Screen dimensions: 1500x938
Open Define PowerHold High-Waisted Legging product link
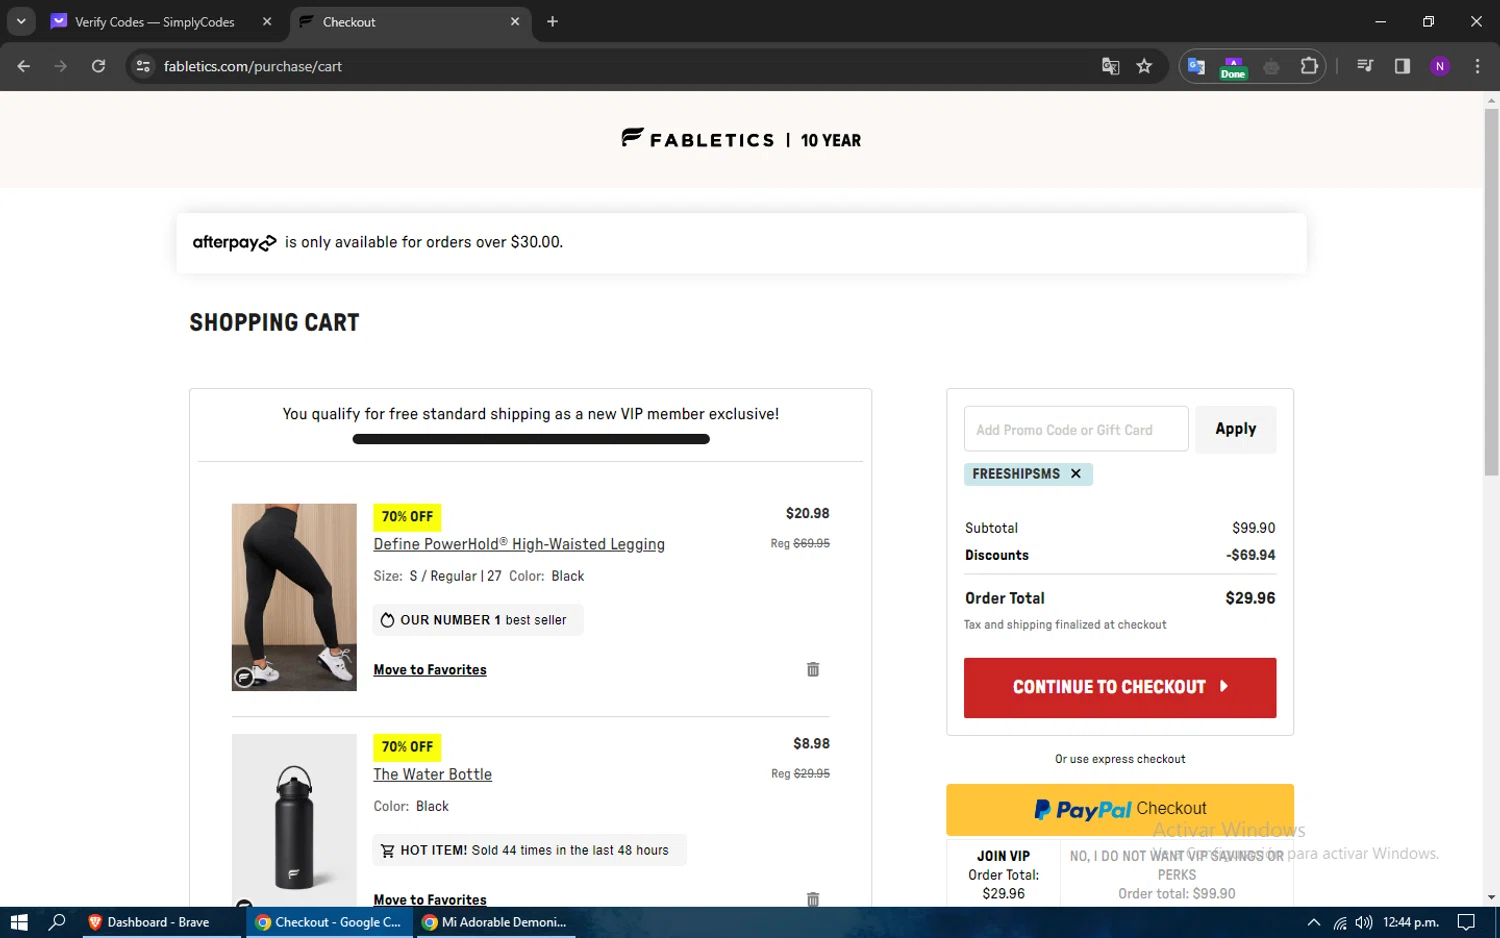pyautogui.click(x=519, y=544)
